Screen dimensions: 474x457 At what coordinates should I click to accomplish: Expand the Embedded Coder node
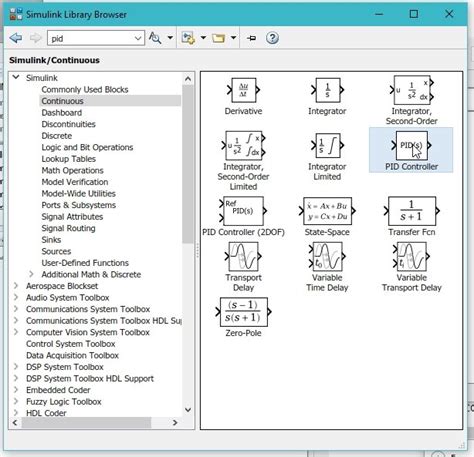16,390
